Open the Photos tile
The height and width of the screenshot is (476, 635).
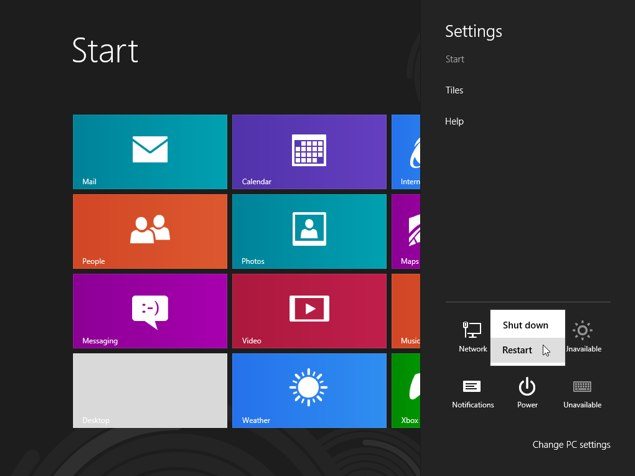point(309,231)
